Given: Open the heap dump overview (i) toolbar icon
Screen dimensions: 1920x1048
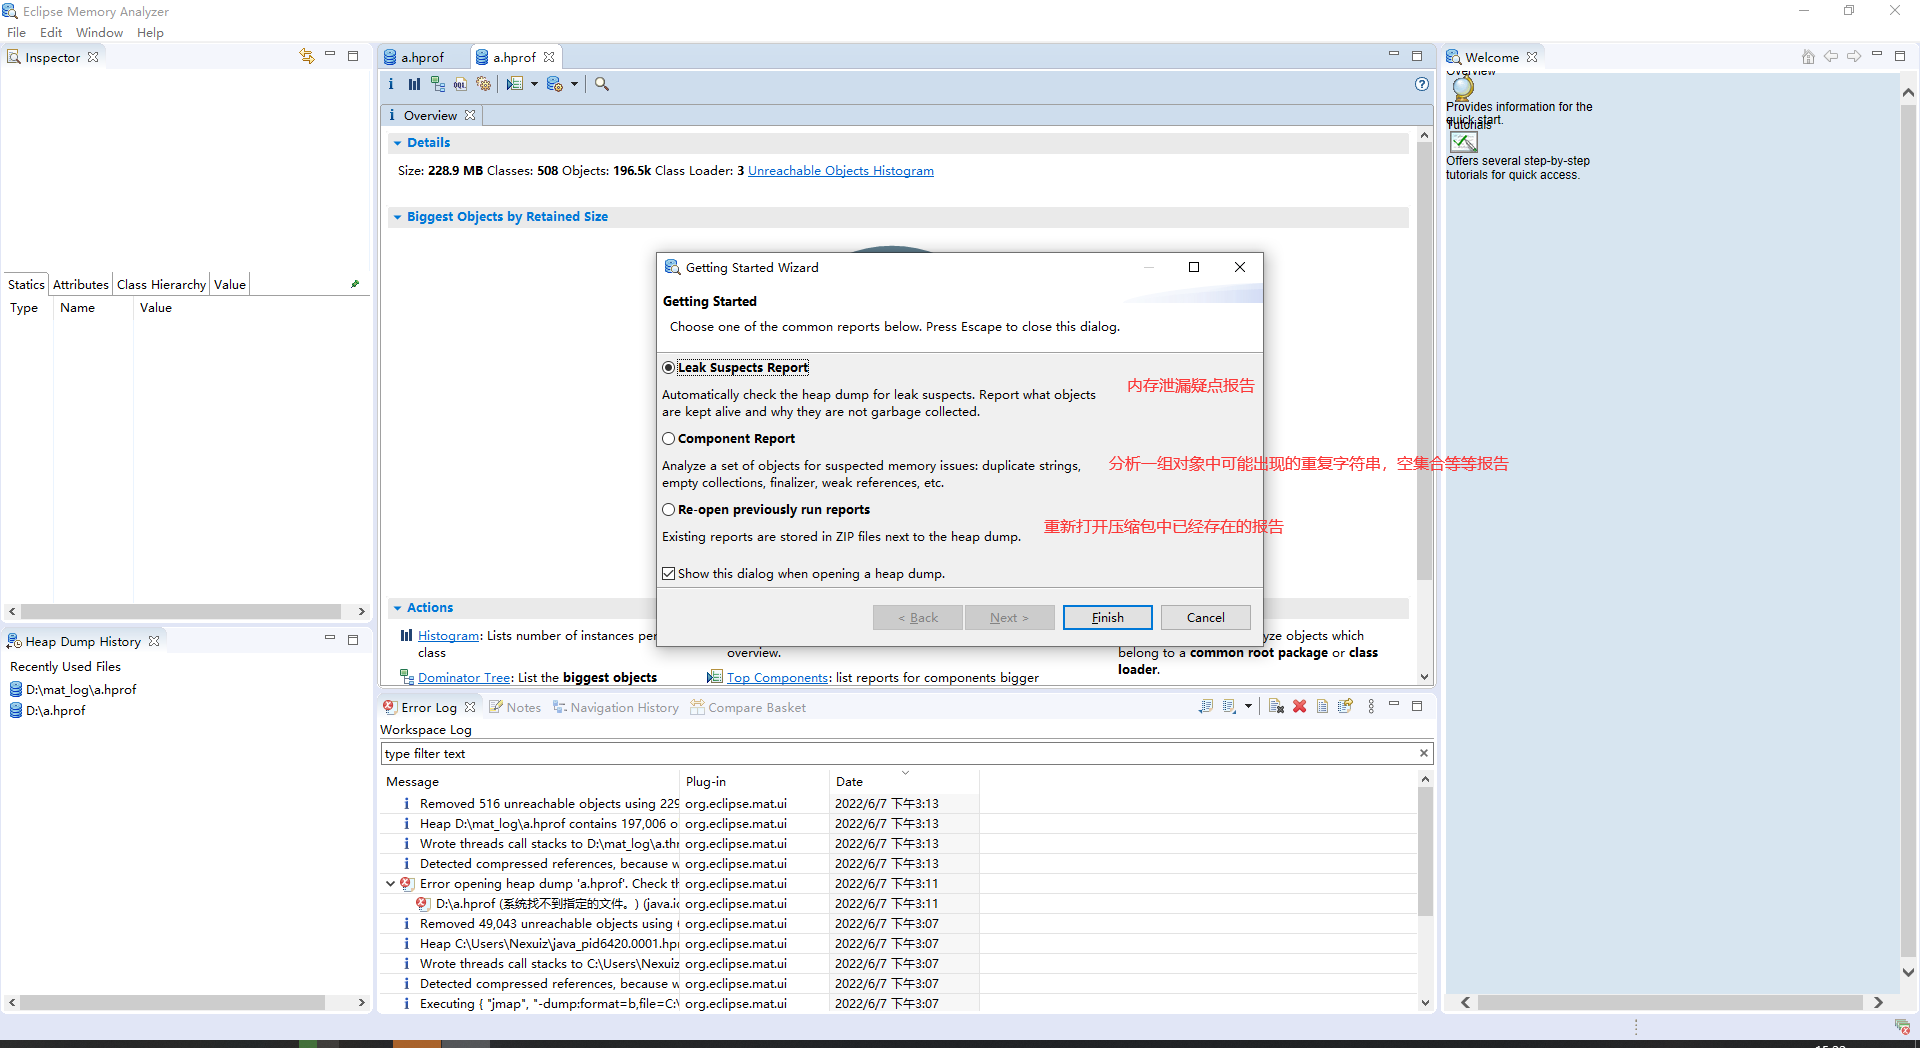Looking at the screenshot, I should pyautogui.click(x=391, y=84).
